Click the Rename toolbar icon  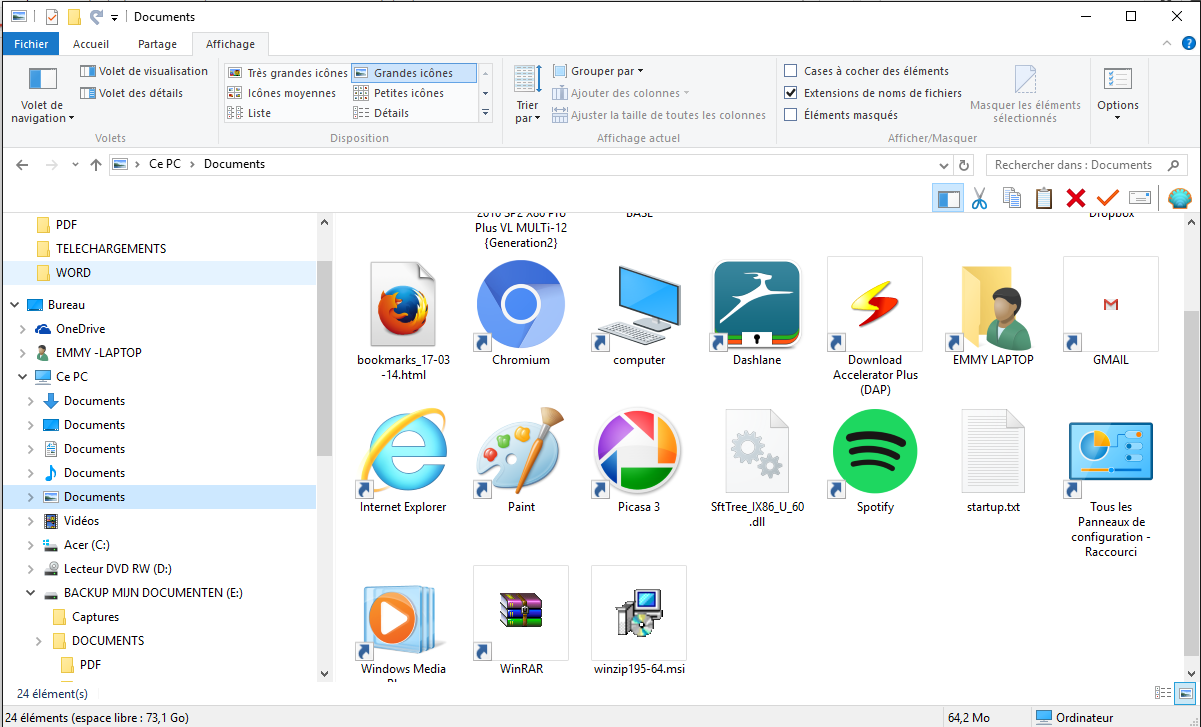point(1140,198)
